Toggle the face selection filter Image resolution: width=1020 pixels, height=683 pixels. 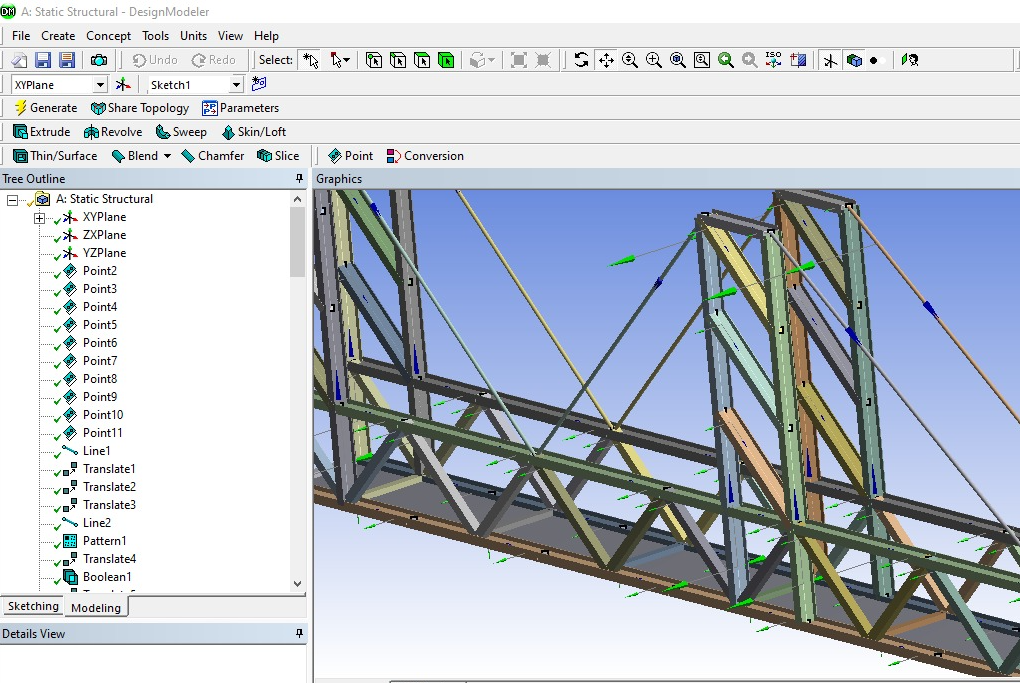[x=422, y=60]
